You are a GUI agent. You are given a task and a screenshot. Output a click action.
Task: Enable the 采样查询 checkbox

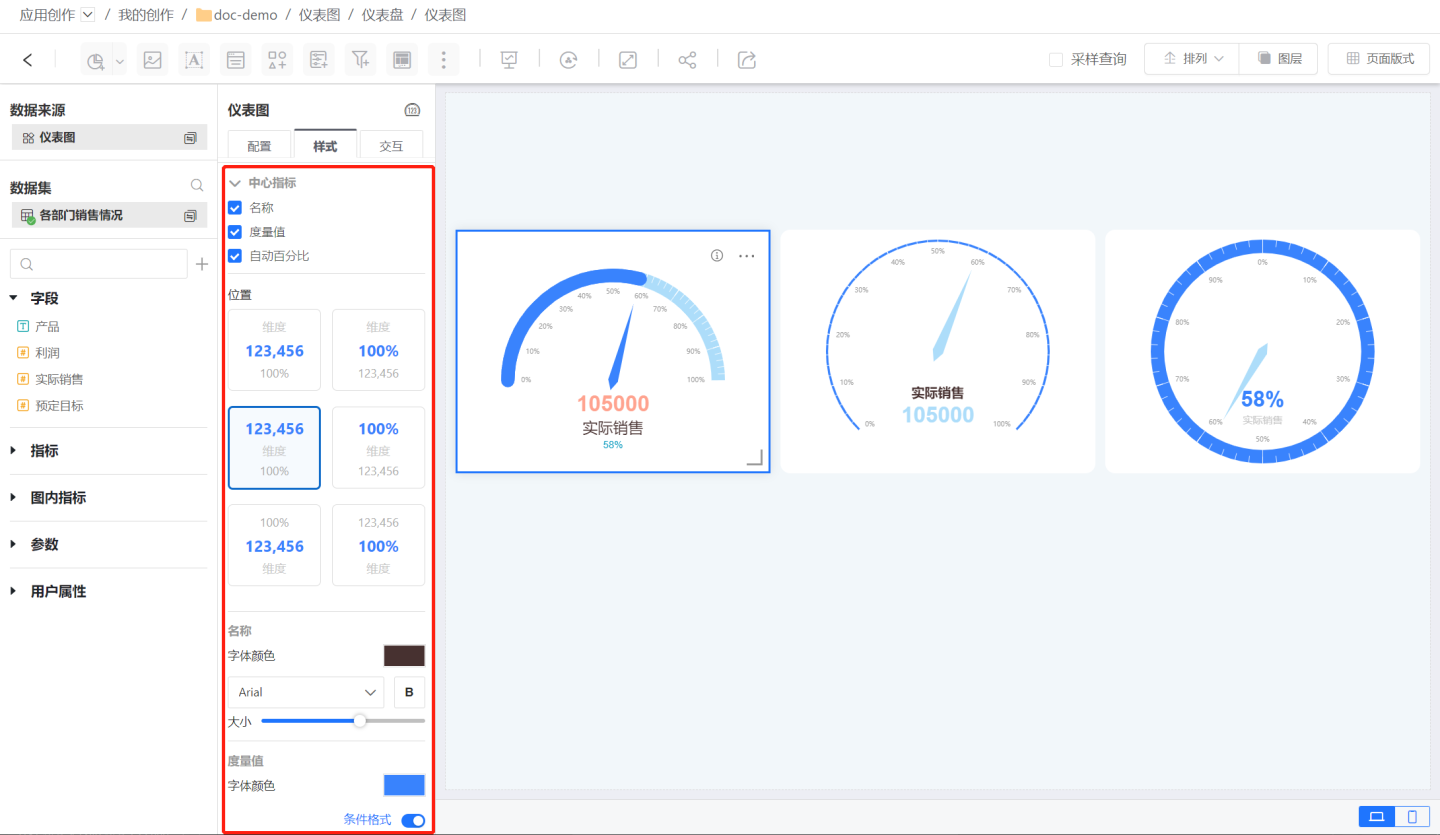pos(1056,60)
